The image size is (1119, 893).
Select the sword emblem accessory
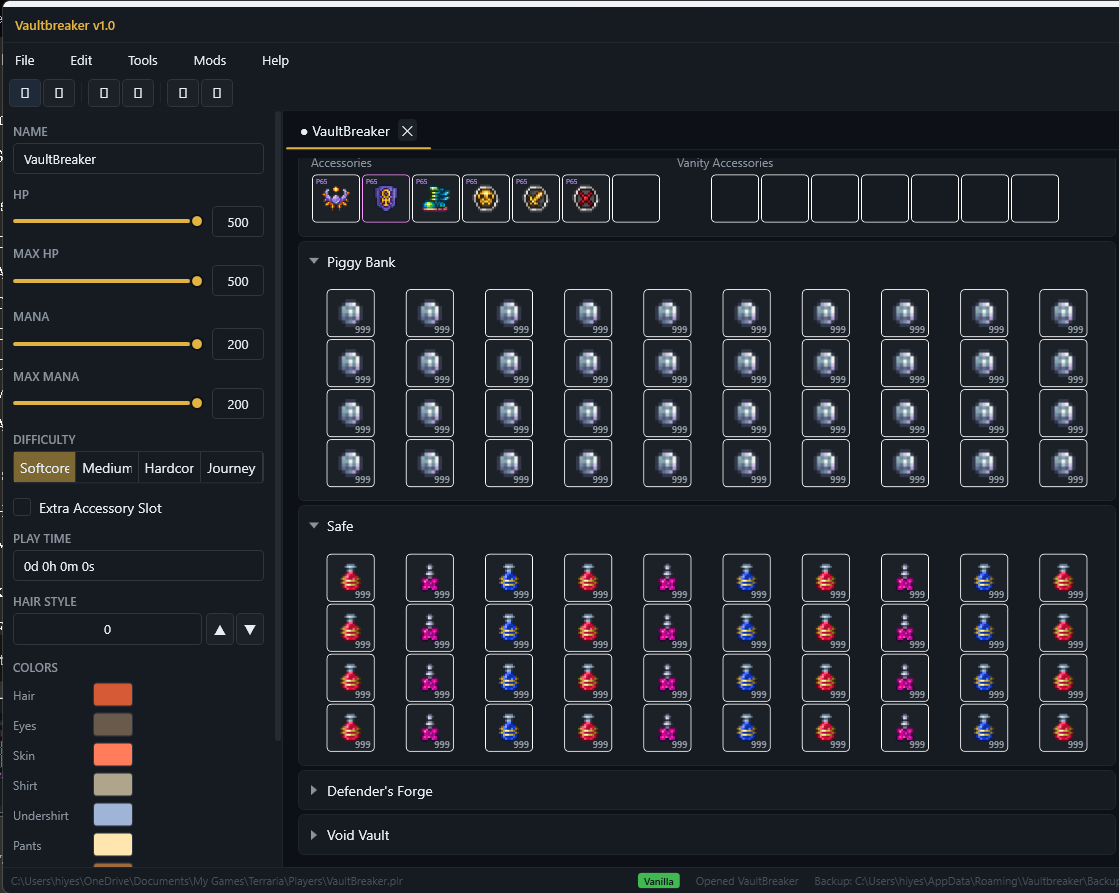point(536,198)
